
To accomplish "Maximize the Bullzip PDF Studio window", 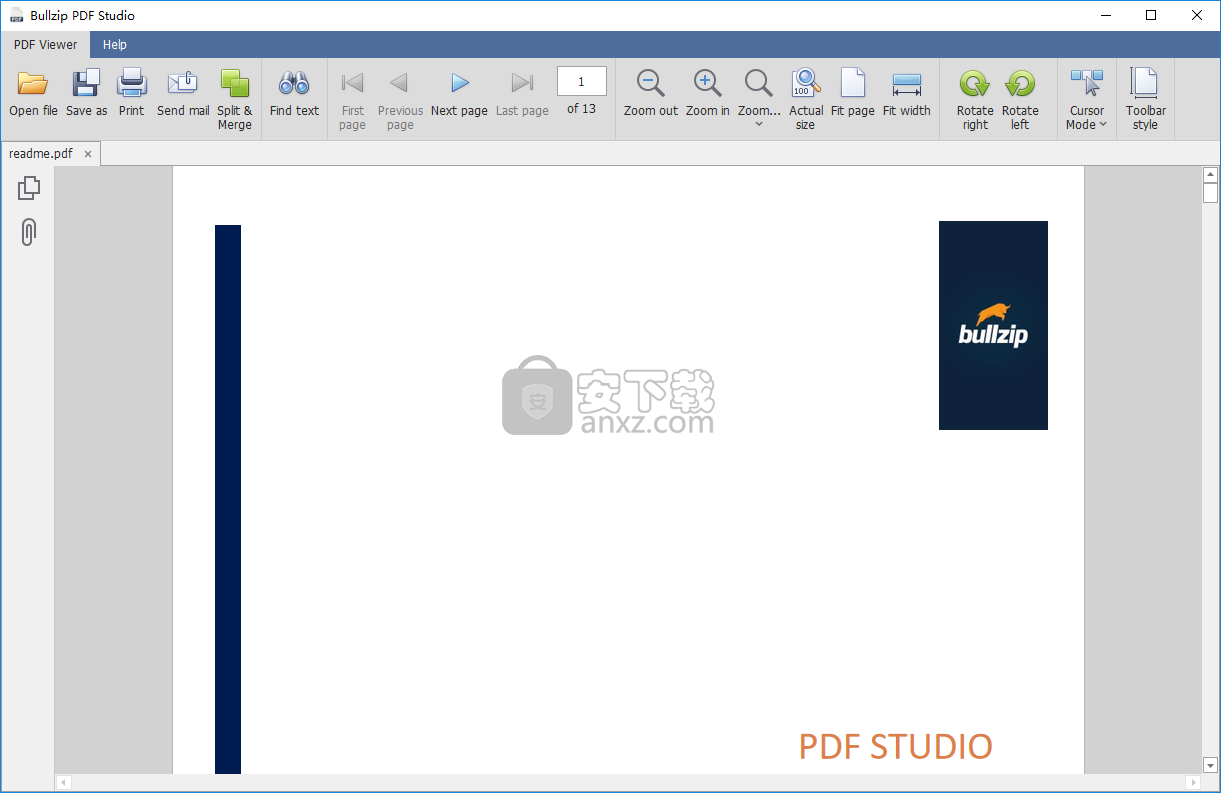I will click(1151, 15).
